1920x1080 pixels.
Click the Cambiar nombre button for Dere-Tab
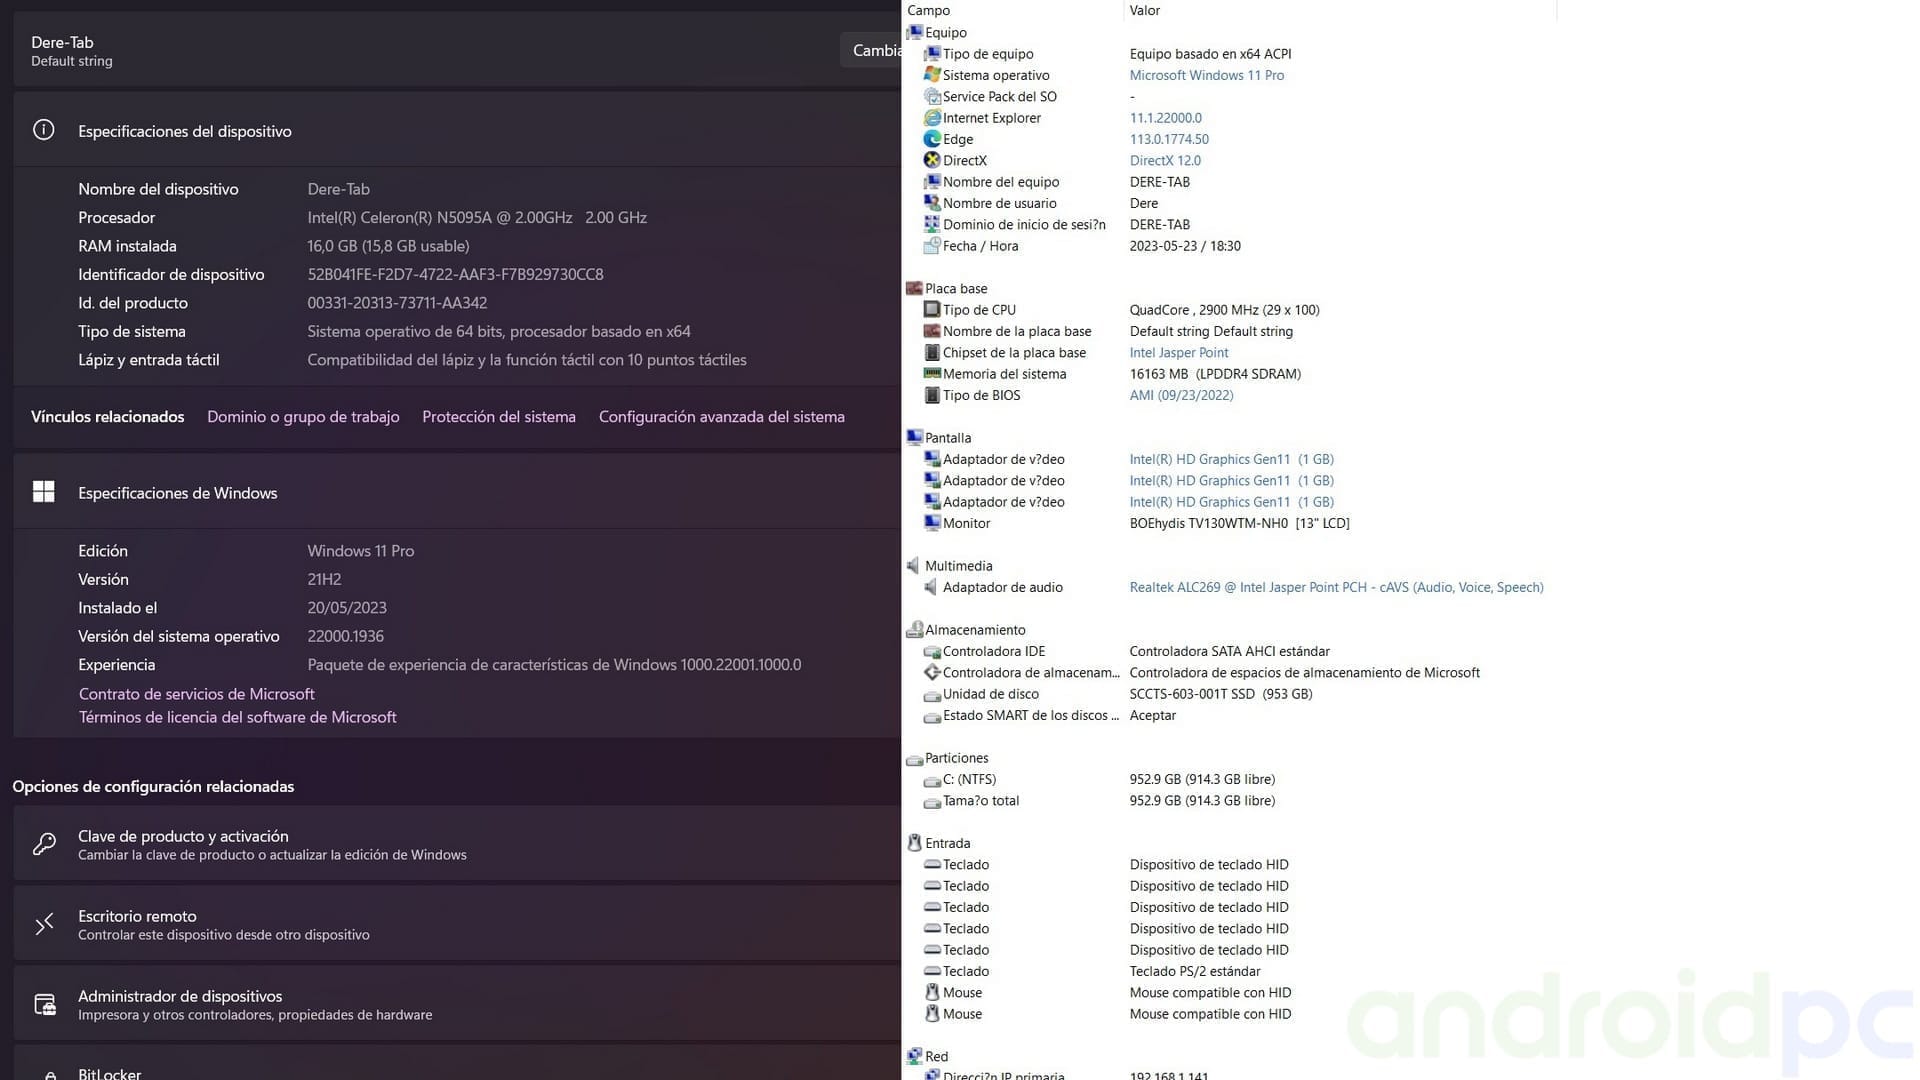tap(871, 50)
